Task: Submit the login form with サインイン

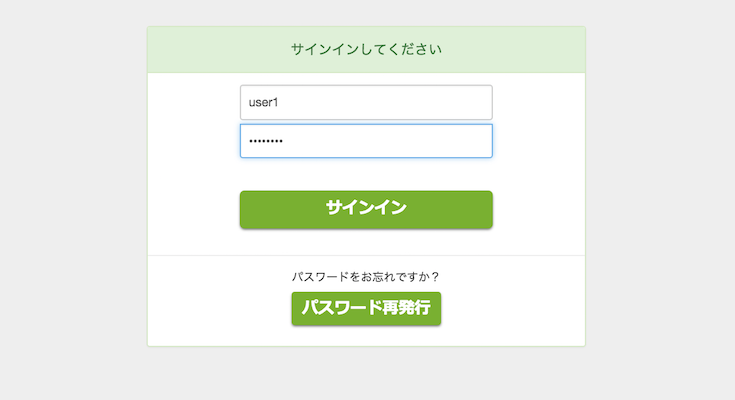Action: (x=366, y=209)
